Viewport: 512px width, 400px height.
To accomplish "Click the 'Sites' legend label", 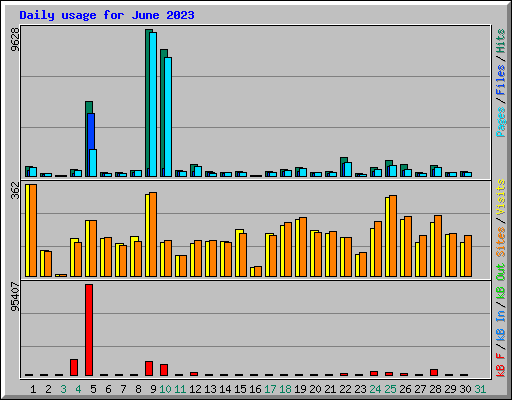I will click(500, 242).
